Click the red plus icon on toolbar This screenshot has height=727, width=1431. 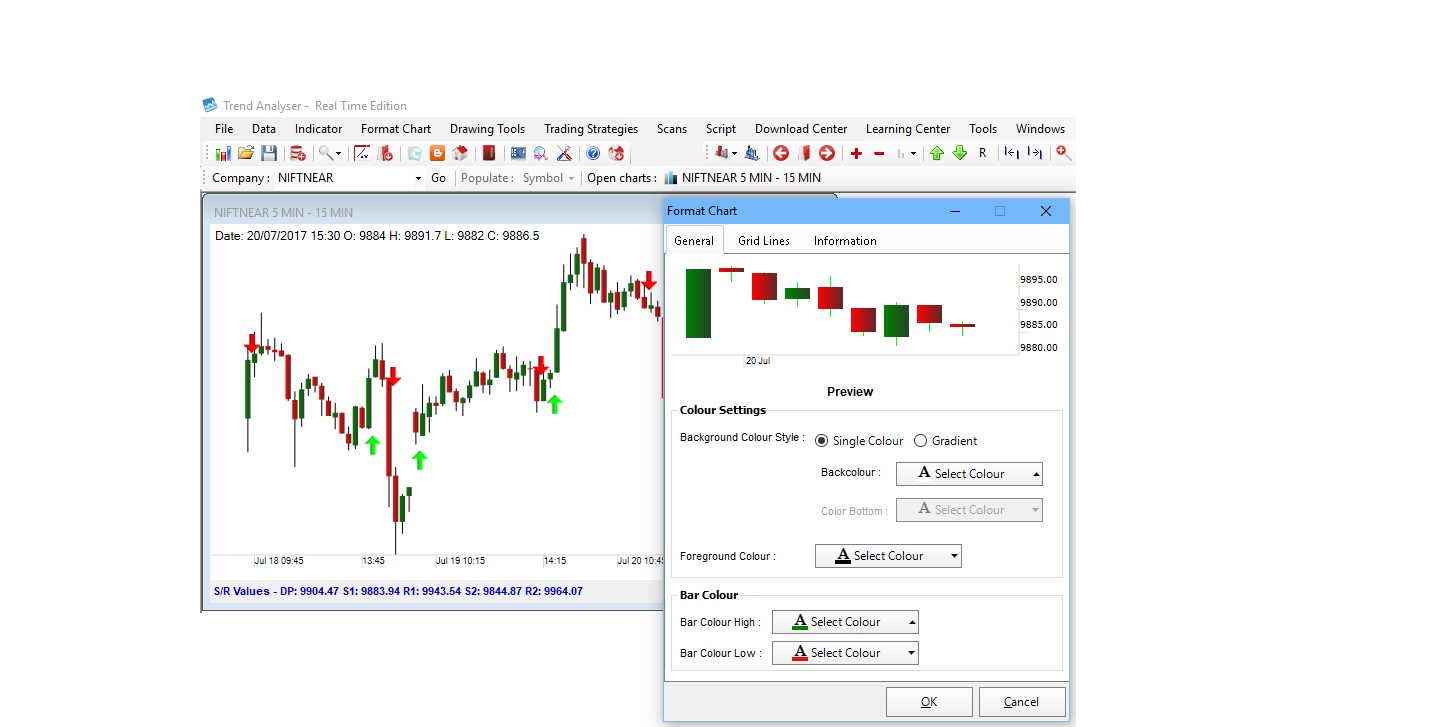coord(856,152)
